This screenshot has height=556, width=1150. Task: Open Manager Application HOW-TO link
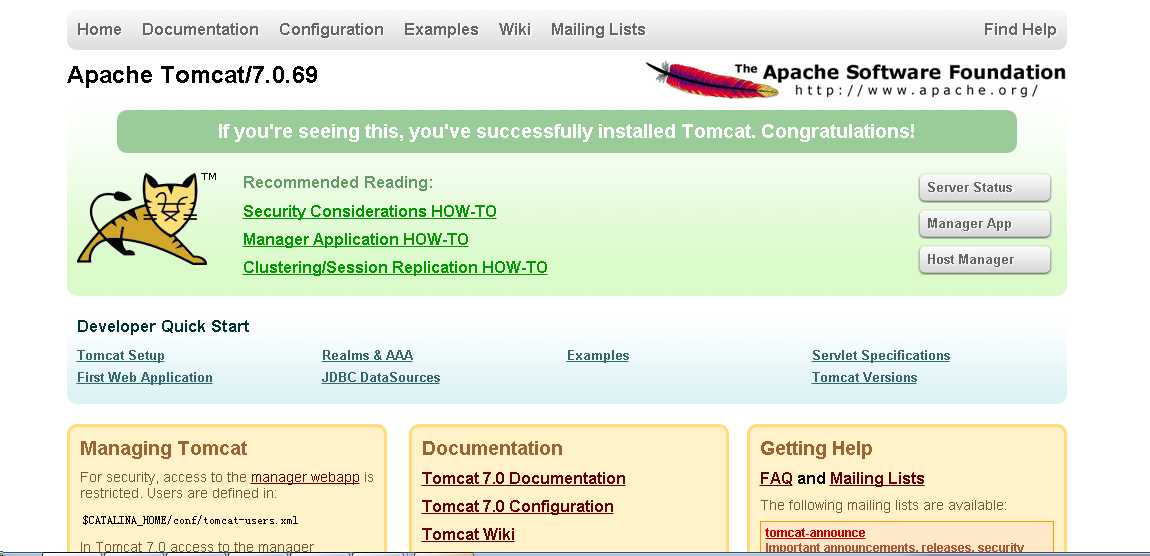click(356, 239)
